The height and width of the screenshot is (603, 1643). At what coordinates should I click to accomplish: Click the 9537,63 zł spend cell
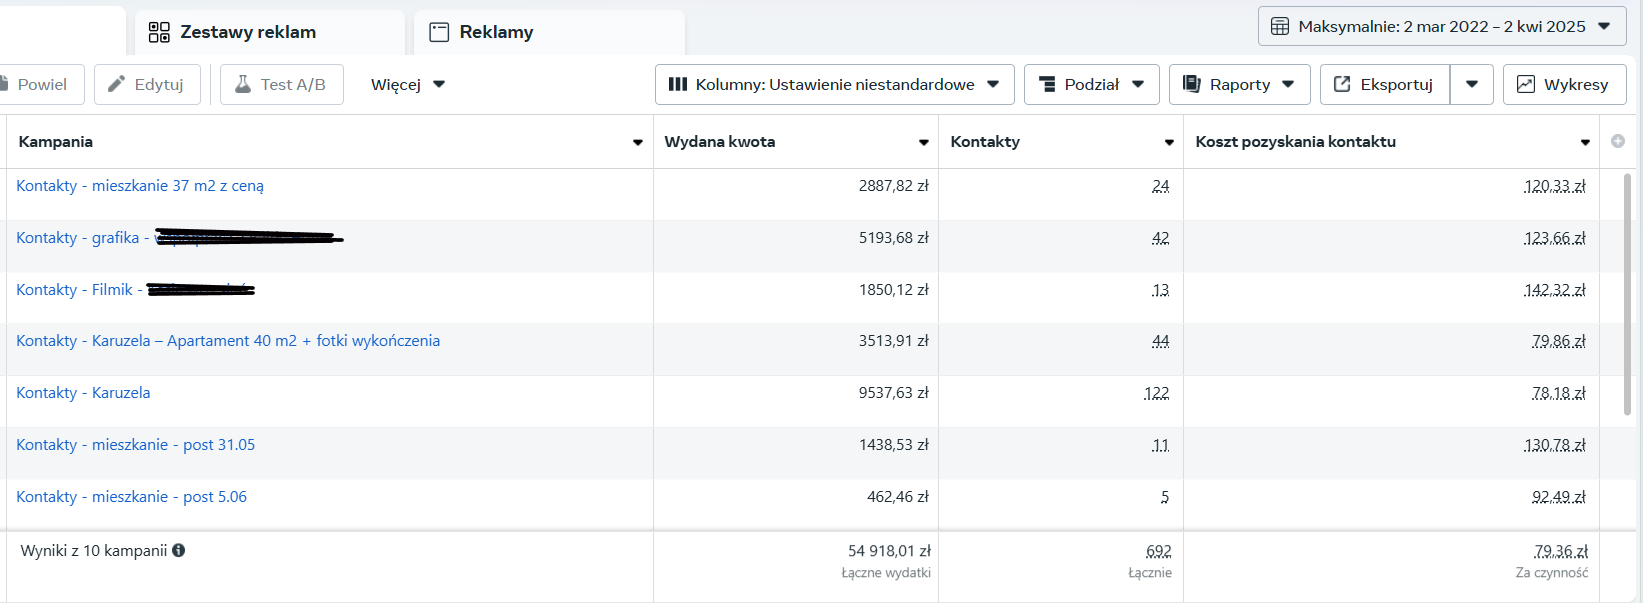(x=894, y=393)
